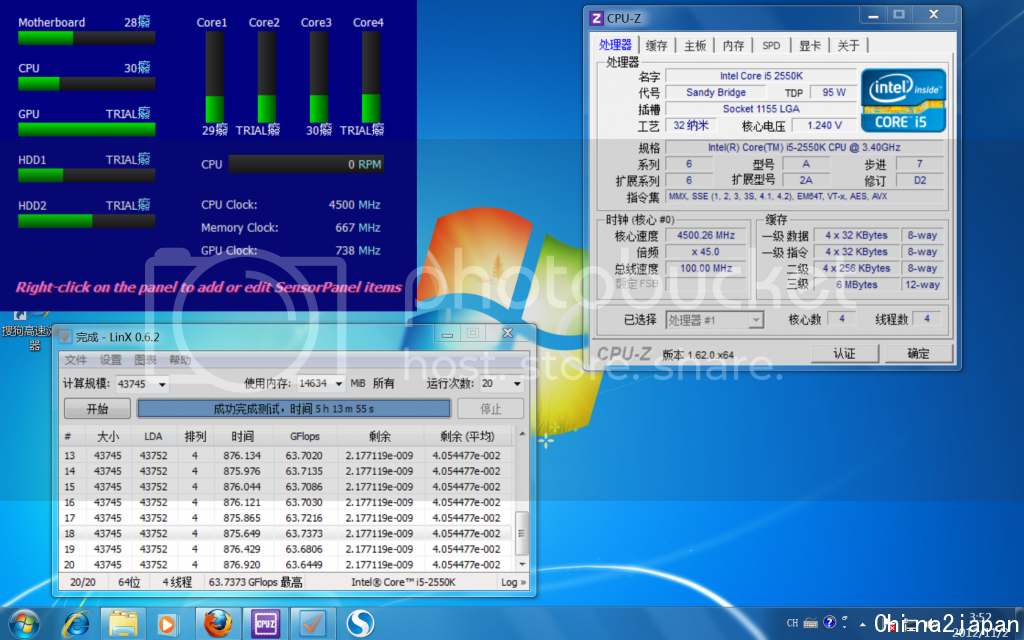The width and height of the screenshot is (1024, 640).
Task: Open the 运行次数 run count dropdown
Action: pyautogui.click(x=516, y=384)
